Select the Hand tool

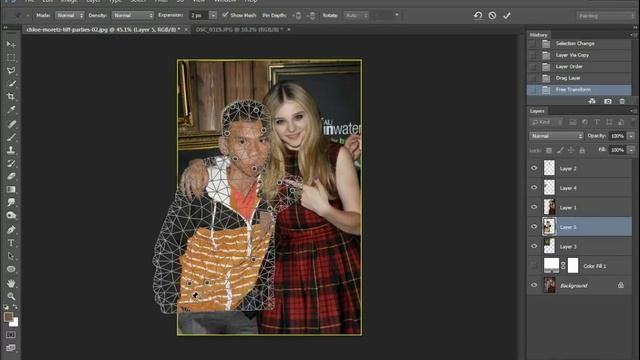tap(11, 283)
